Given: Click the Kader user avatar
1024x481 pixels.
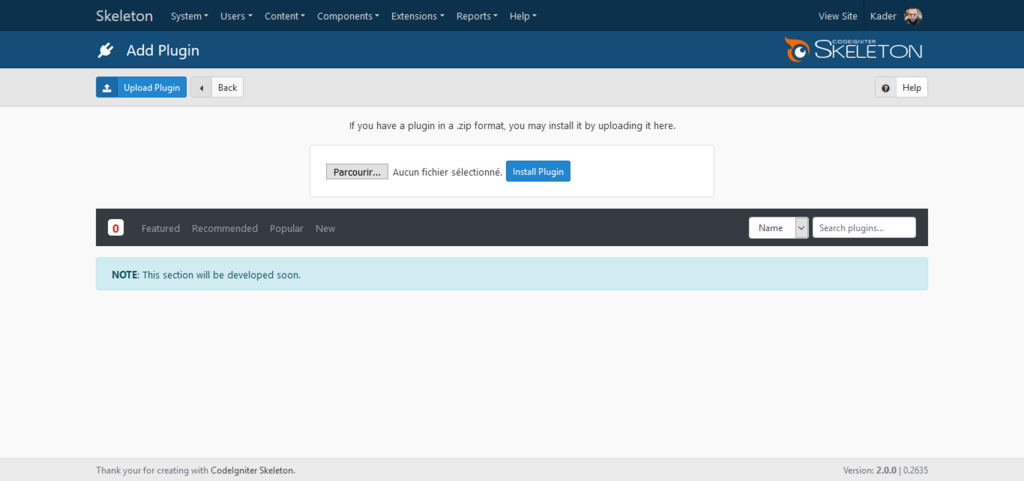Looking at the screenshot, I should pos(913,16).
